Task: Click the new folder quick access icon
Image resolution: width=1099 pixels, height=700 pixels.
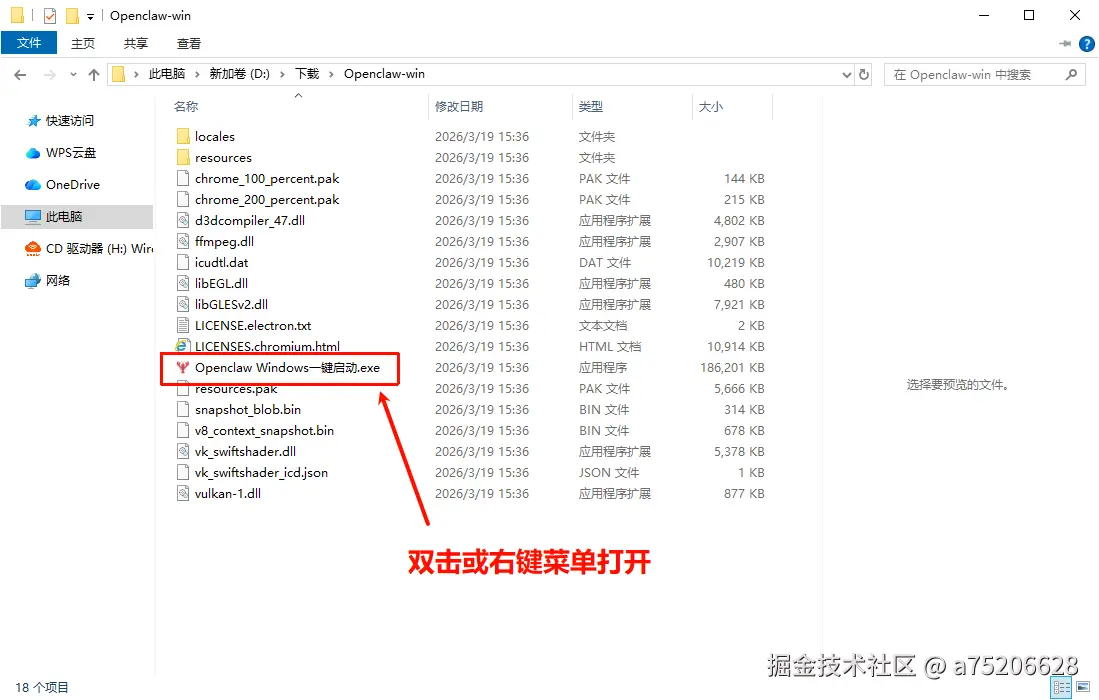Action: pyautogui.click(x=72, y=15)
